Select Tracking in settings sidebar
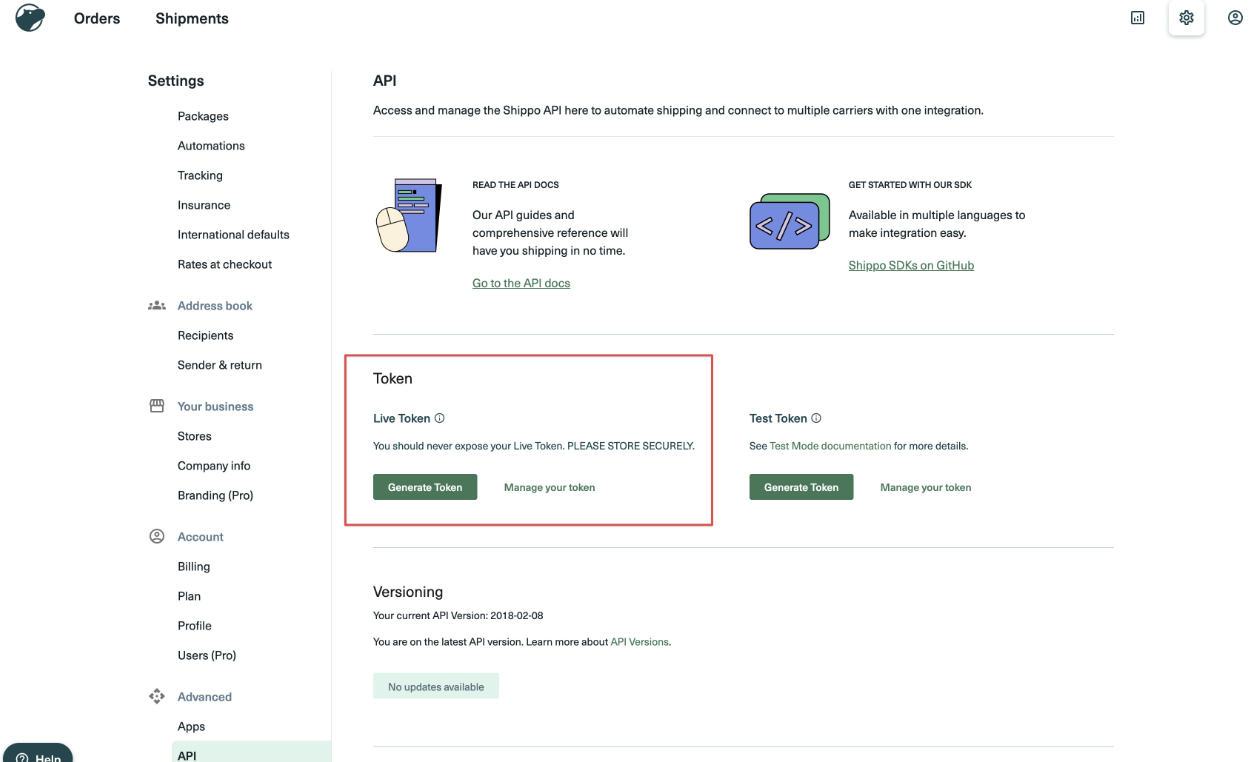This screenshot has height=762, width=1258. [200, 176]
